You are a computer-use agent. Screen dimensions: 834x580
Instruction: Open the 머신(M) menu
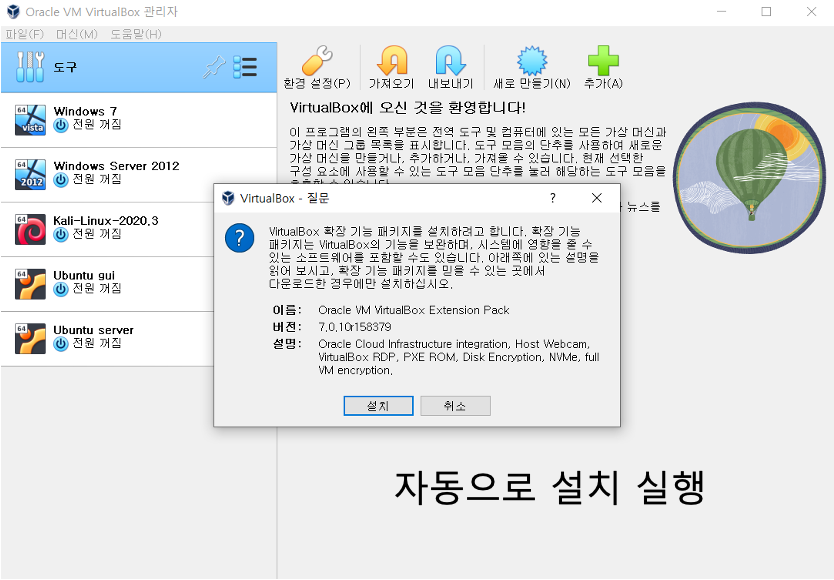(x=77, y=34)
